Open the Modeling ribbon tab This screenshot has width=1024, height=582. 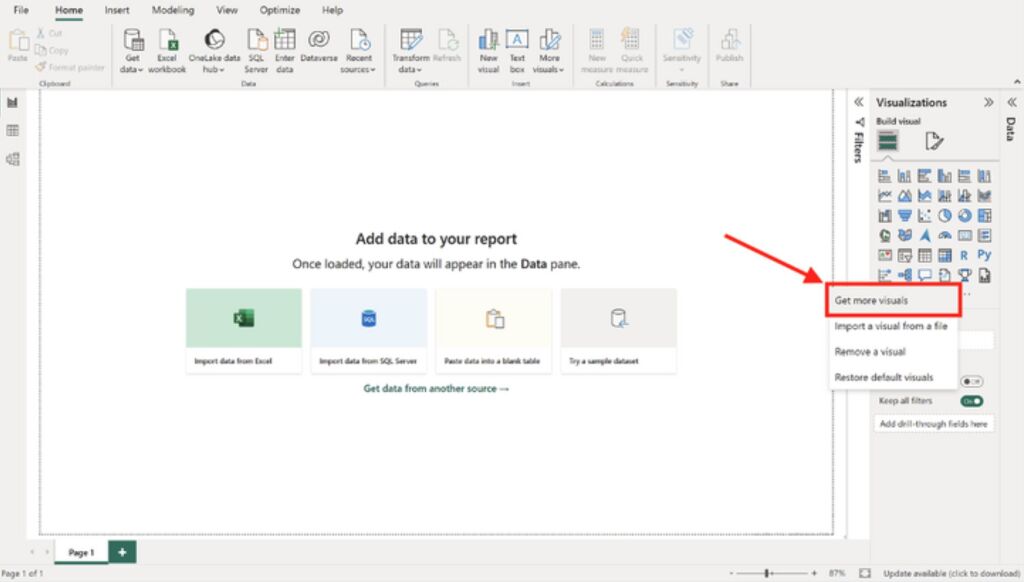point(173,10)
